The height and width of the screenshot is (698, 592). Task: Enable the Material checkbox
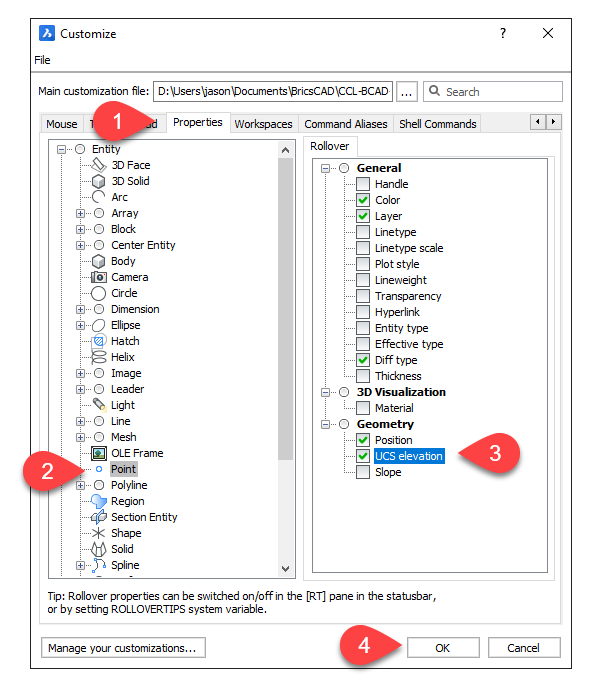[363, 408]
